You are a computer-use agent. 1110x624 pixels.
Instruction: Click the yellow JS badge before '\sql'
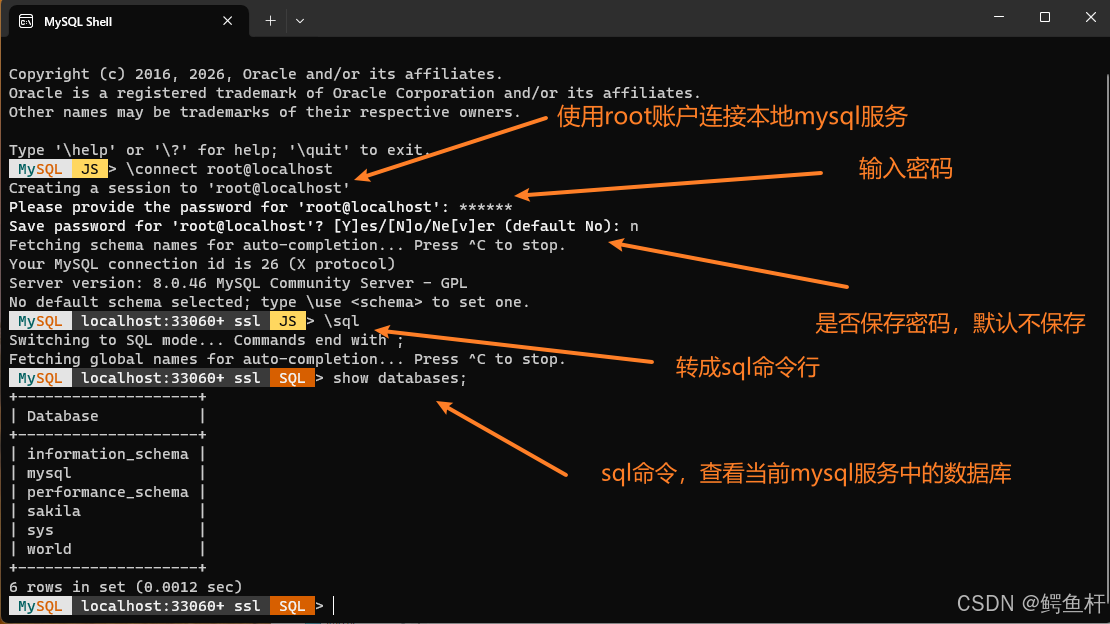[x=287, y=321]
